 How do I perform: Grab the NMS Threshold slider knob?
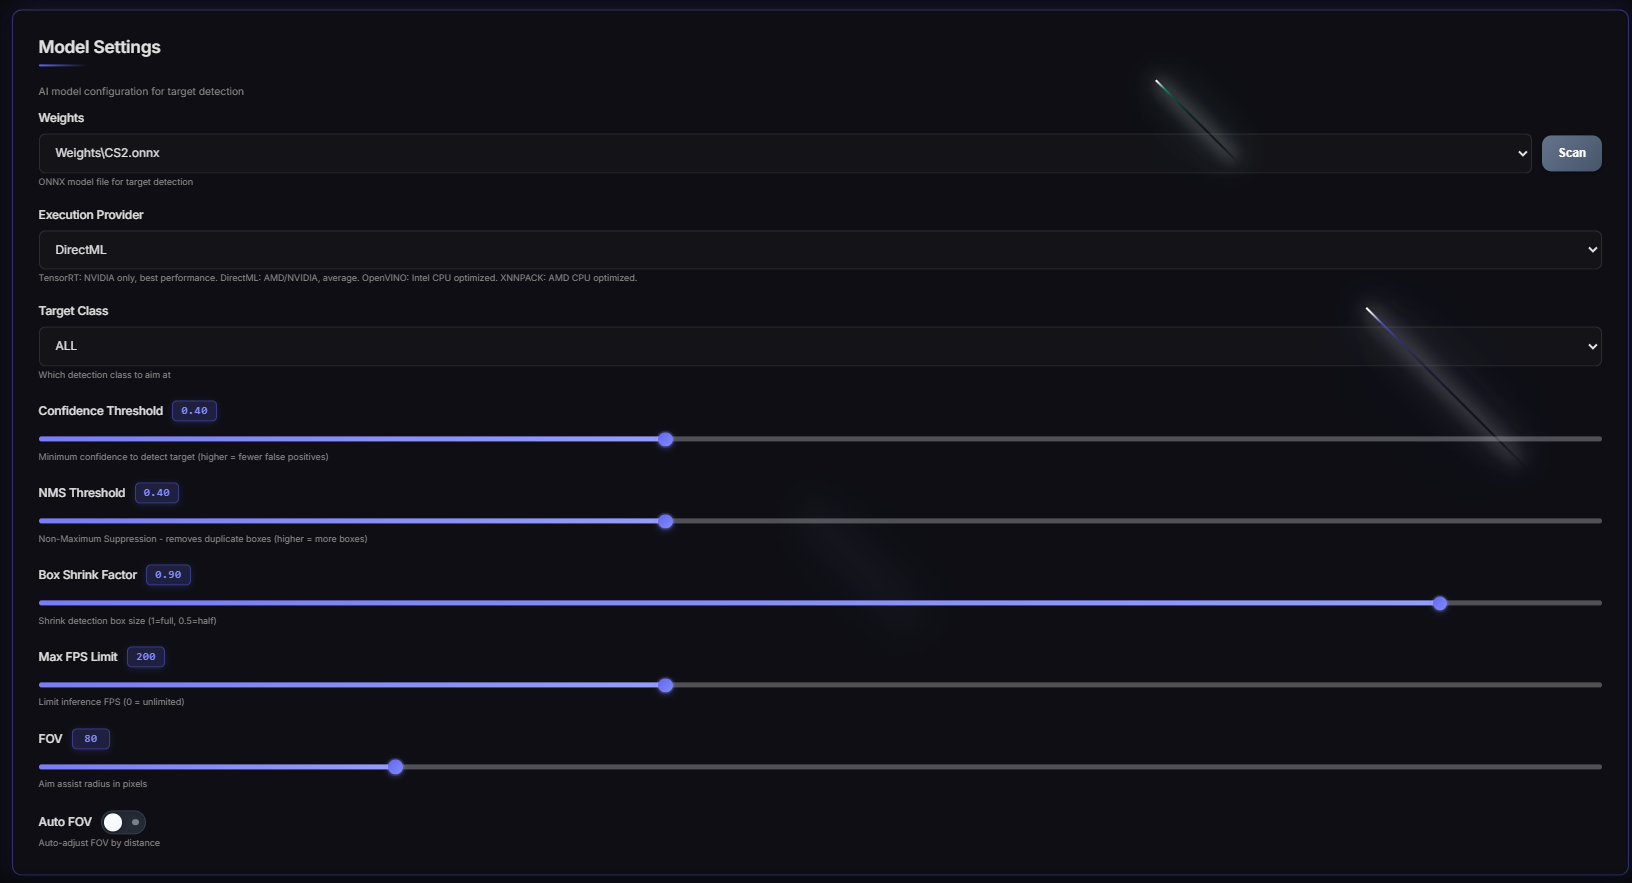tap(666, 521)
